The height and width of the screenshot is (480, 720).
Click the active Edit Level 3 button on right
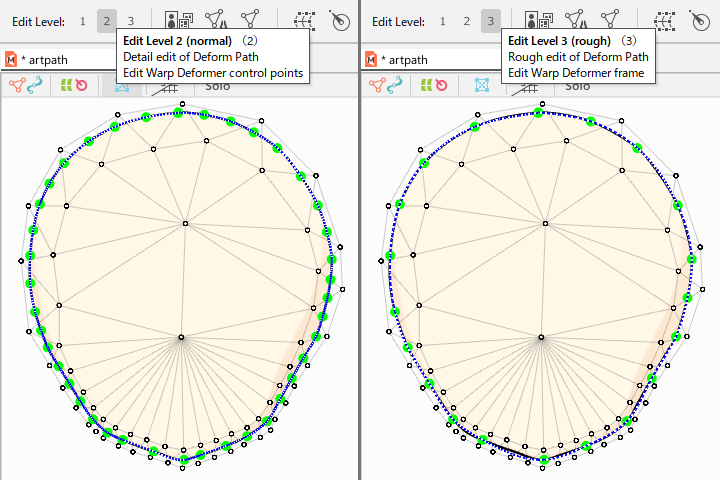490,20
